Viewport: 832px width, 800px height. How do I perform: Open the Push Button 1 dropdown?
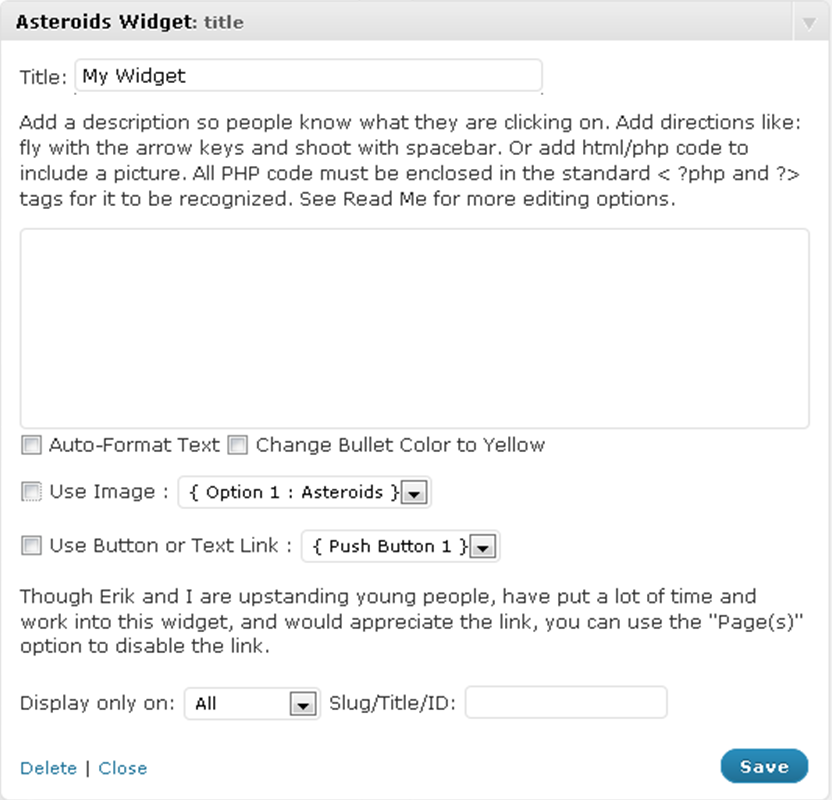pos(400,546)
